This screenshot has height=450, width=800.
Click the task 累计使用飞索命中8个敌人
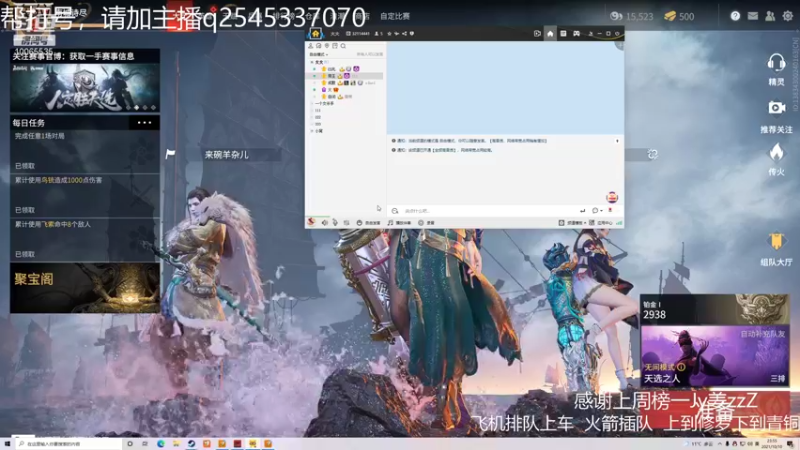pos(85,239)
